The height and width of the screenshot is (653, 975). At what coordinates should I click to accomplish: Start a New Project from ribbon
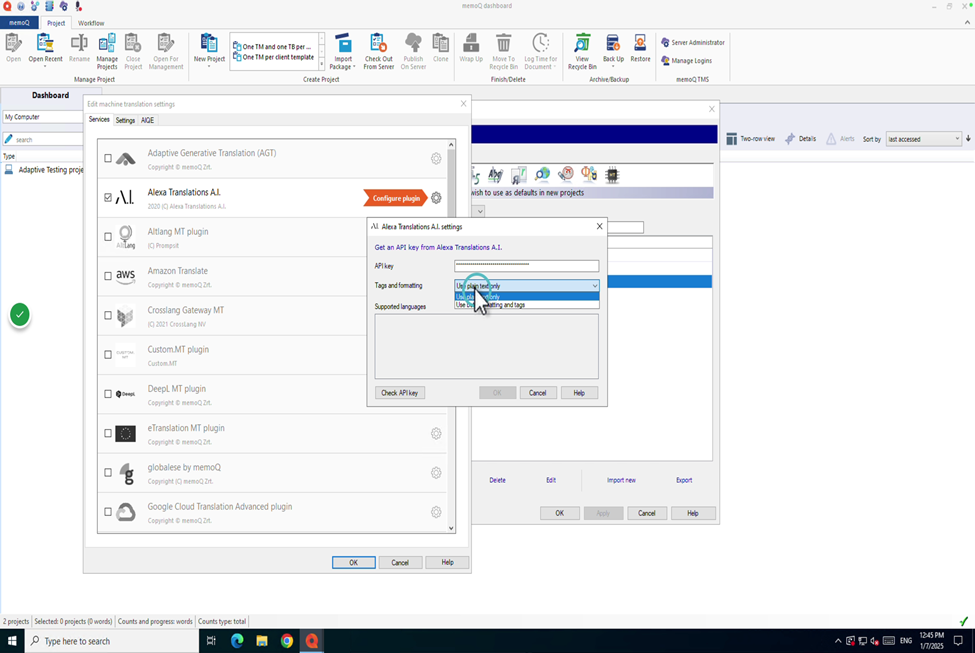pos(209,49)
